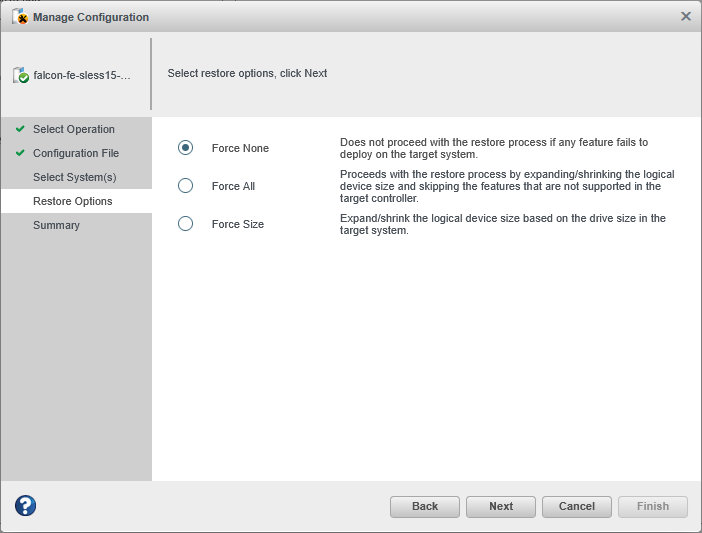Click the falcon-fe-sless15 system icon

point(21,75)
